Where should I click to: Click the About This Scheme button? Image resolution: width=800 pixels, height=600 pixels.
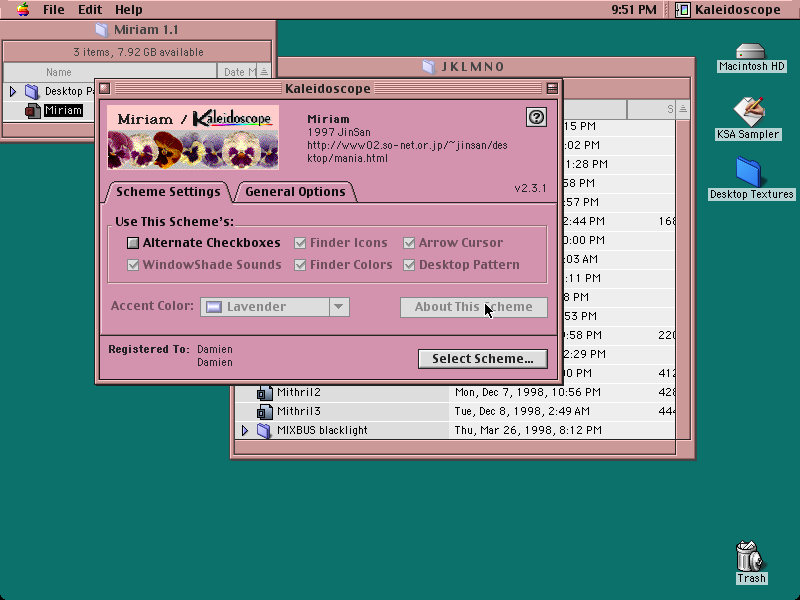tap(473, 307)
